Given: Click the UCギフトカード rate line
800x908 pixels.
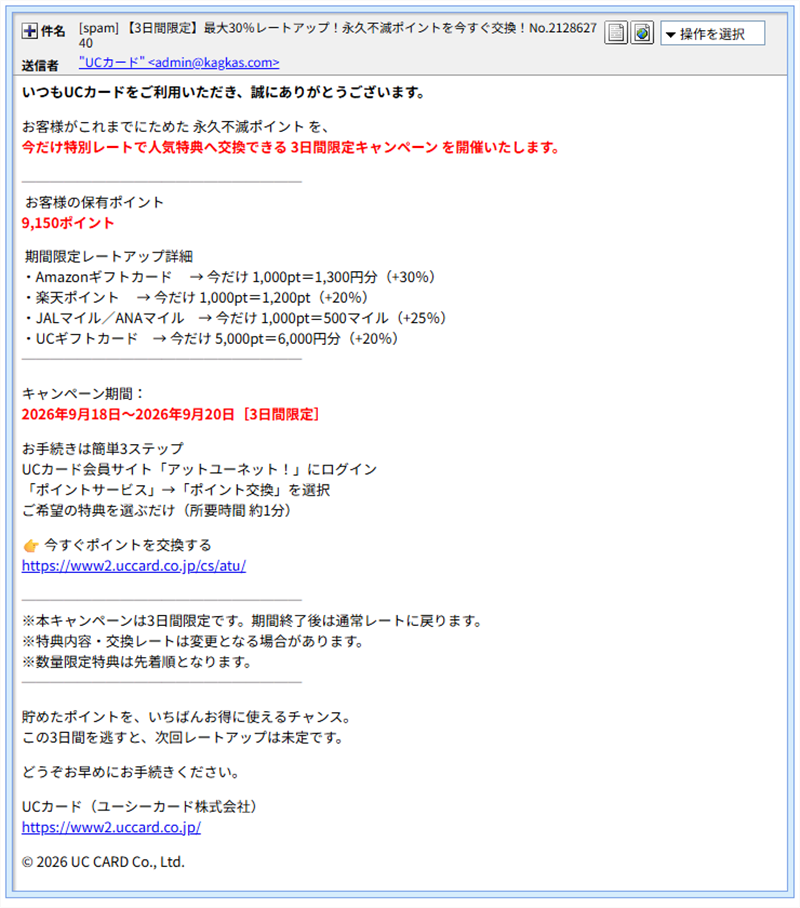Looking at the screenshot, I should [x=211, y=339].
